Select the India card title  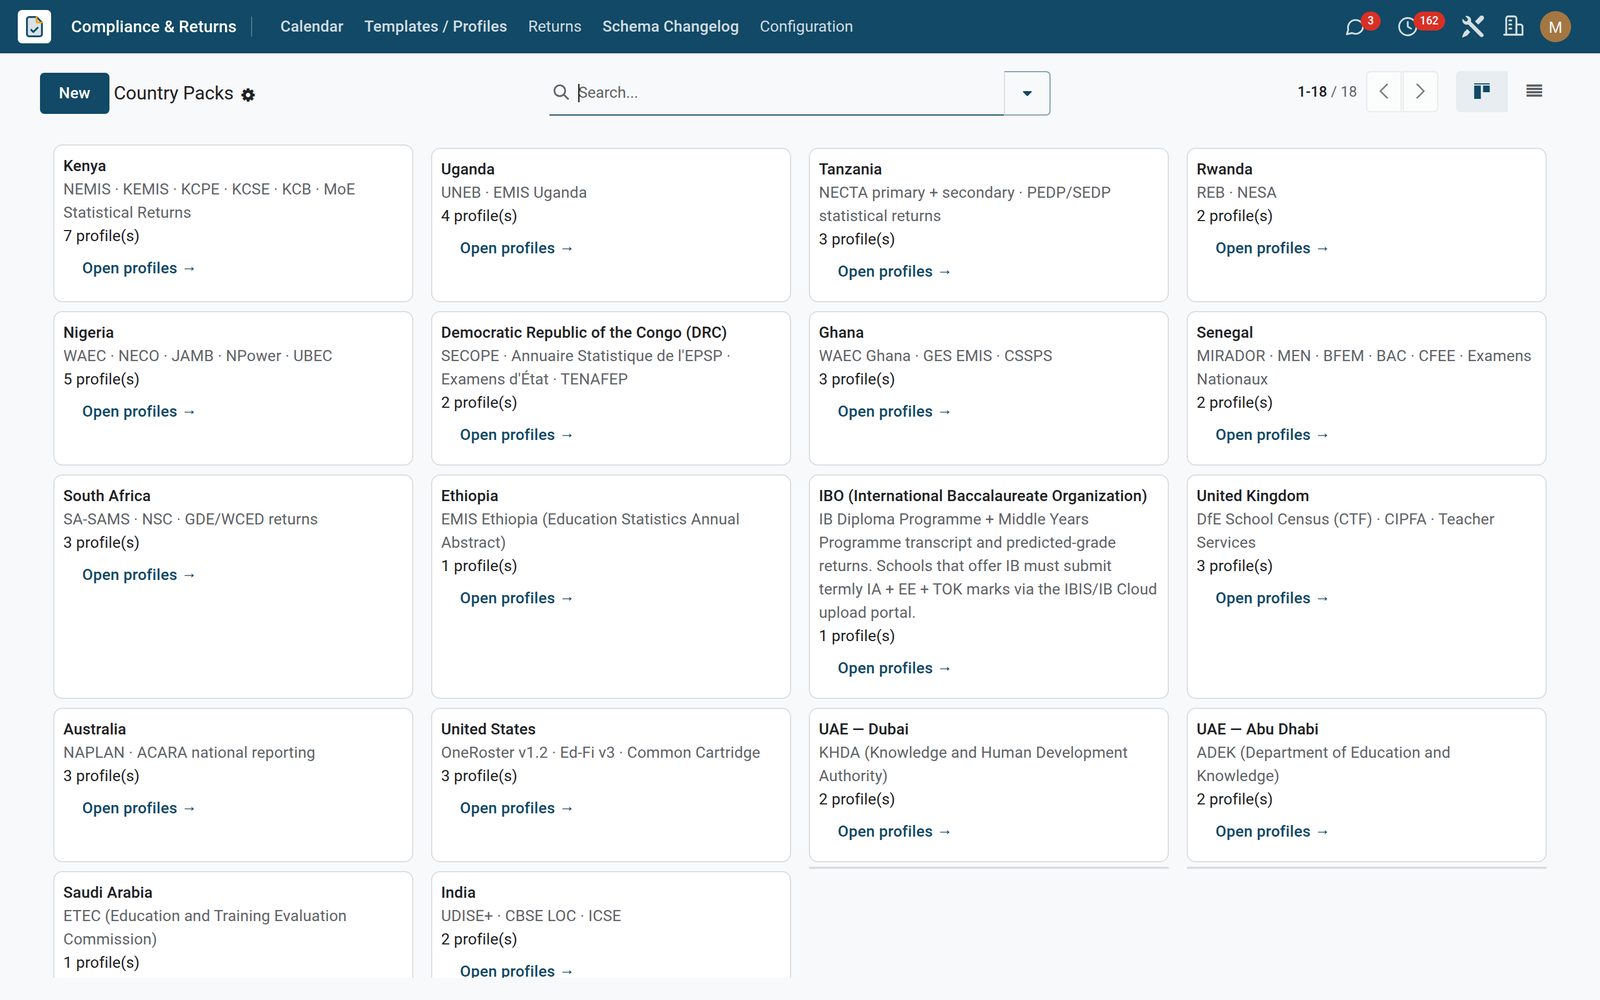(458, 892)
